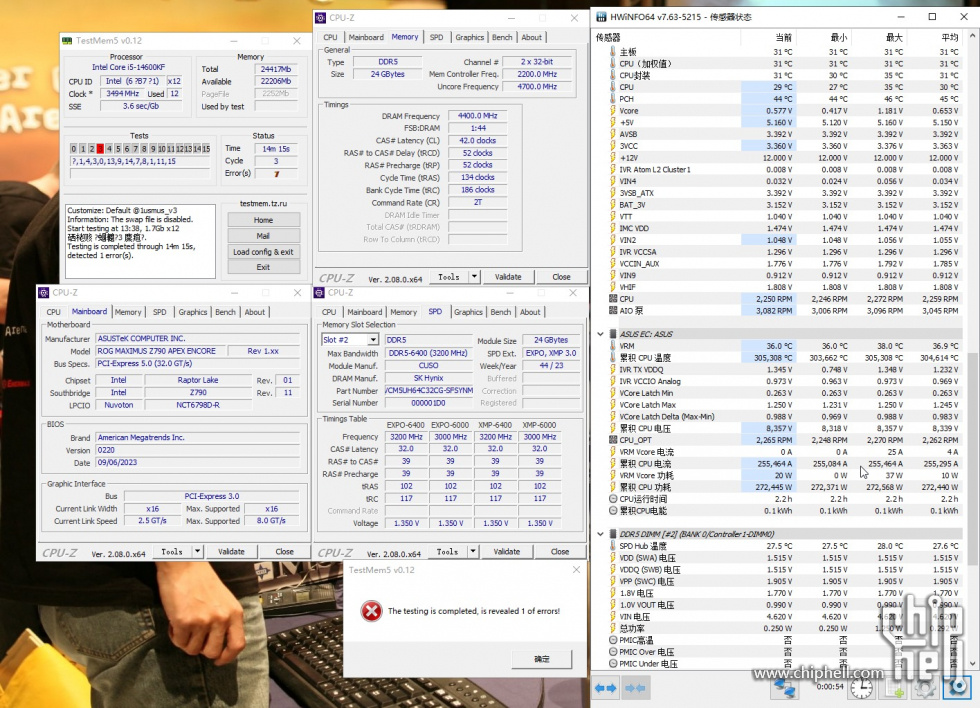This screenshot has height=708, width=980.
Task: Switch to Bench tab in CPU-Z Memory window
Action: (502, 37)
